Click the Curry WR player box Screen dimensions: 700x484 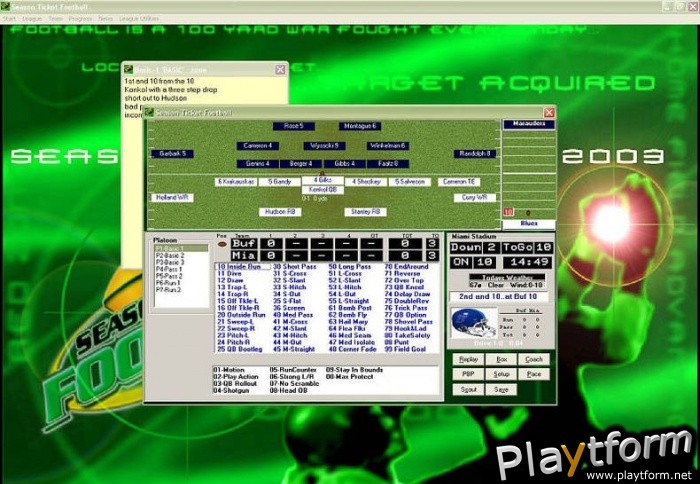475,197
